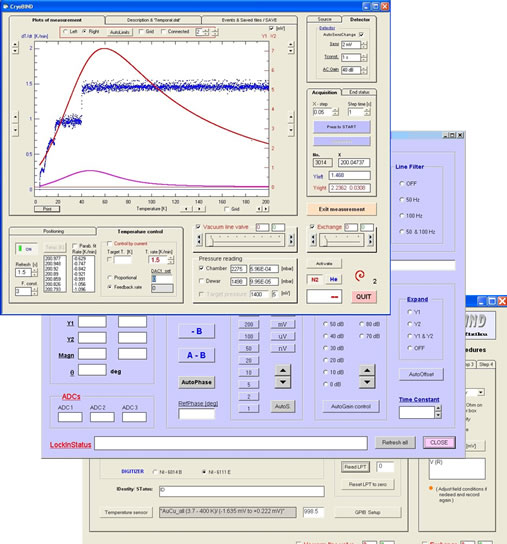Click the A - B input button
Viewport: 507px width, 544px height.
coord(196,355)
